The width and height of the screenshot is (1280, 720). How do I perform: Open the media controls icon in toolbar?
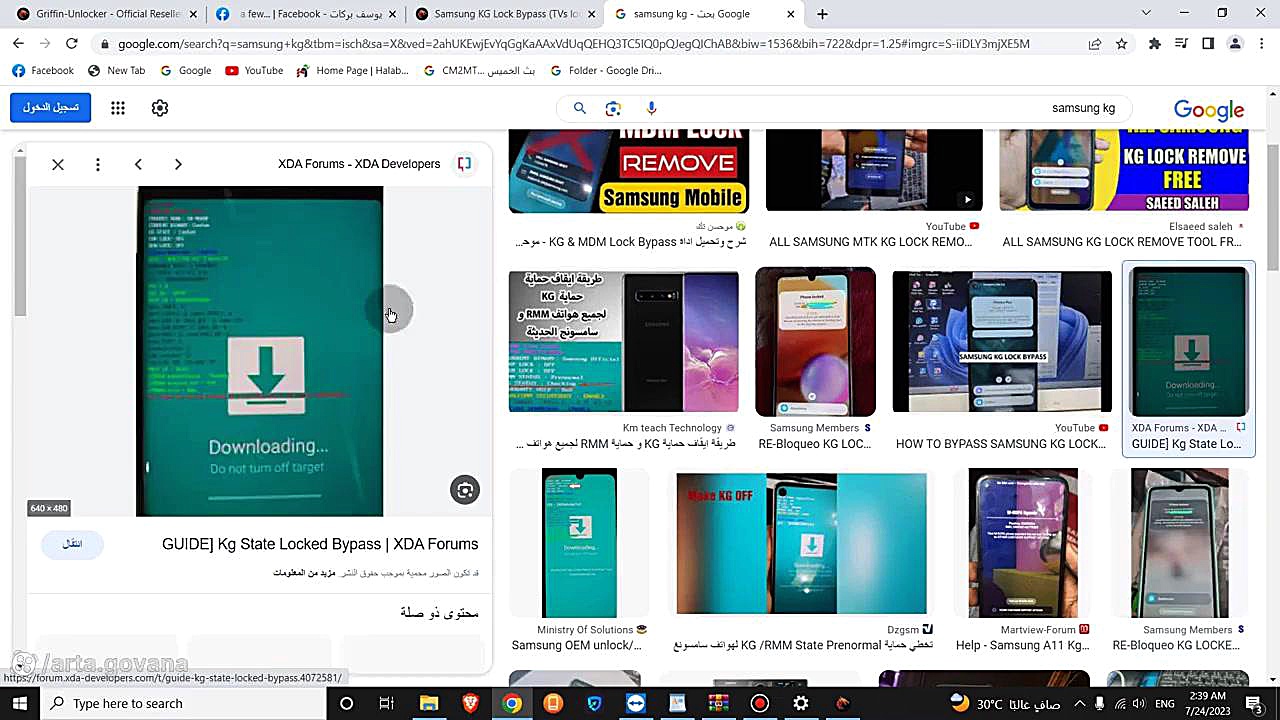(1182, 44)
